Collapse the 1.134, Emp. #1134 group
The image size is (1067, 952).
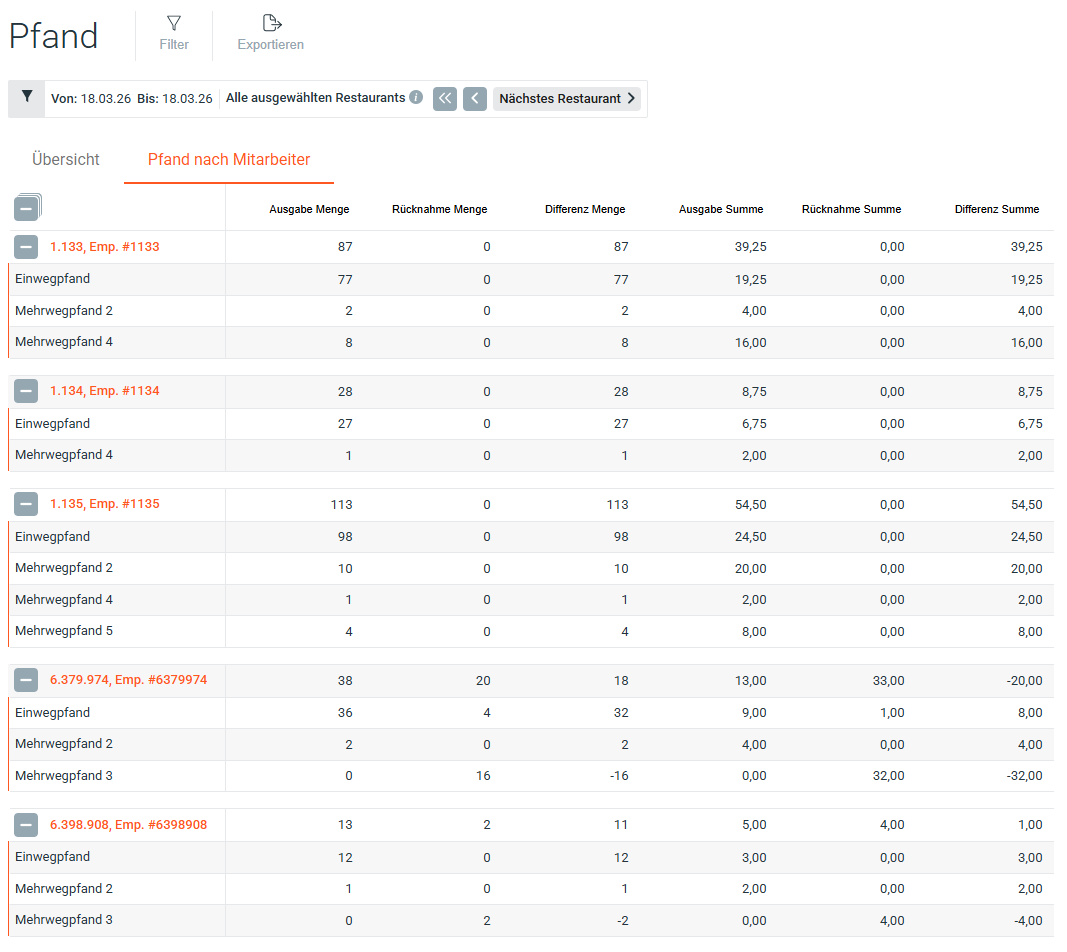tap(26, 391)
